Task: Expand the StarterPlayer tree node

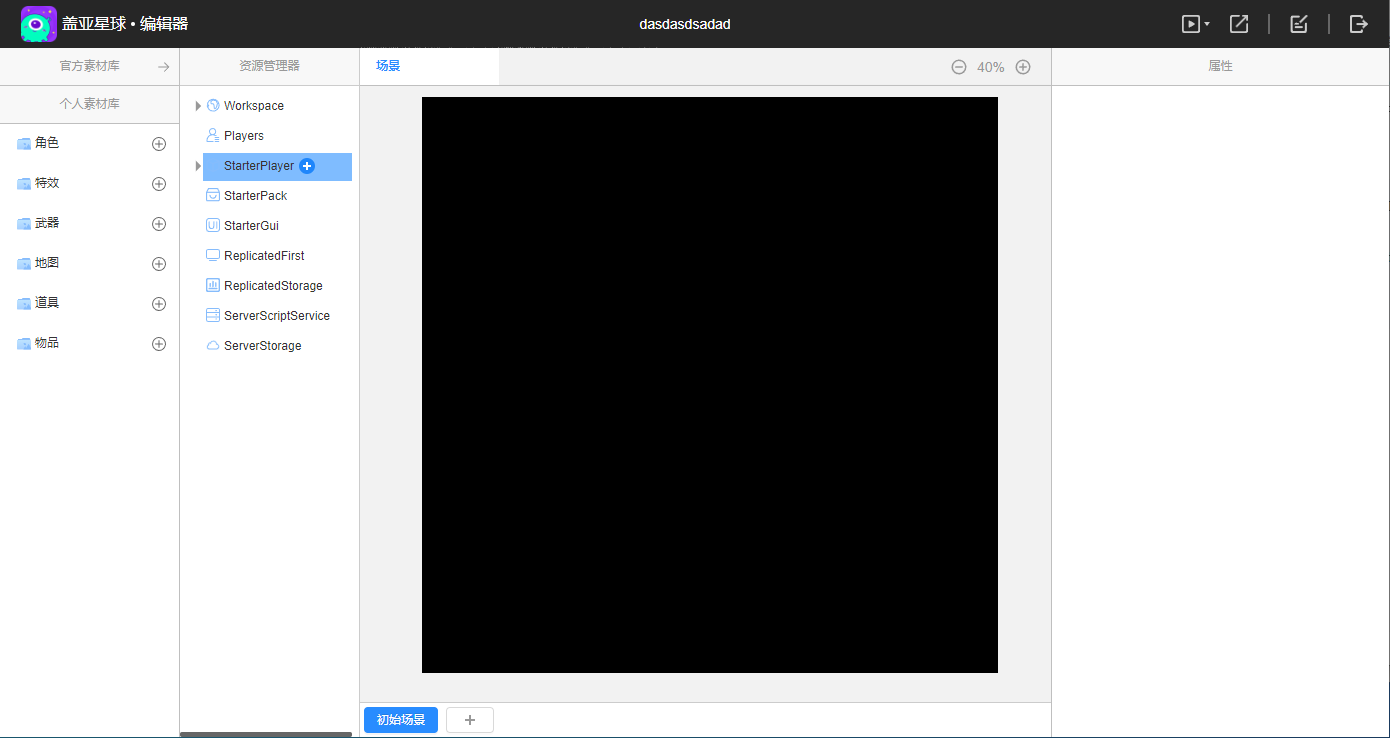Action: 198,166
